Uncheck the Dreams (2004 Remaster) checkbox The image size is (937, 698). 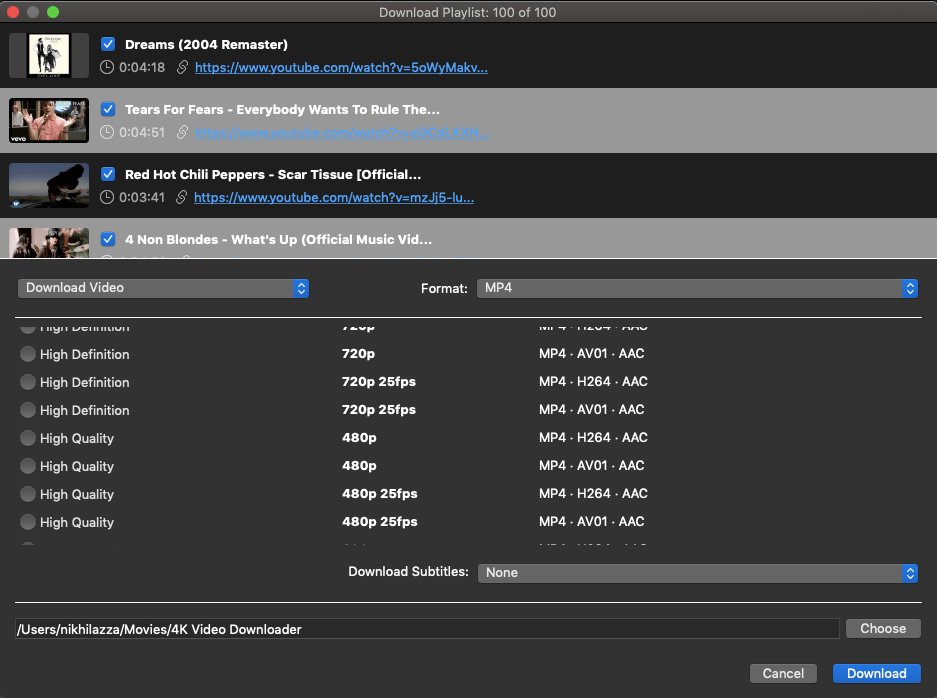[108, 44]
